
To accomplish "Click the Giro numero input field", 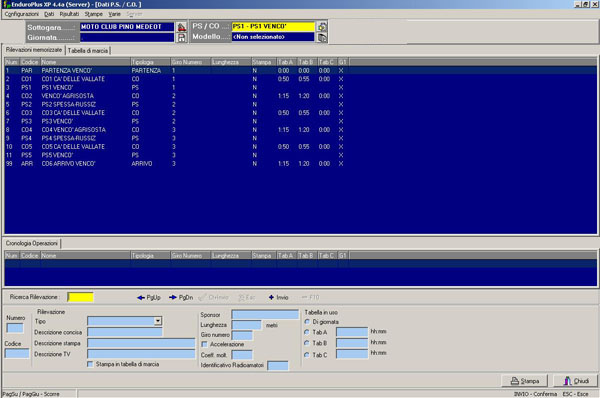I will 242,335.
